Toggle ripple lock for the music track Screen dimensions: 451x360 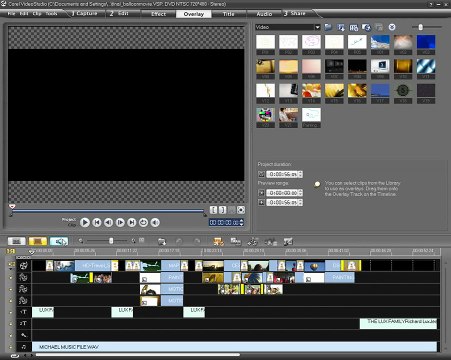(11, 347)
